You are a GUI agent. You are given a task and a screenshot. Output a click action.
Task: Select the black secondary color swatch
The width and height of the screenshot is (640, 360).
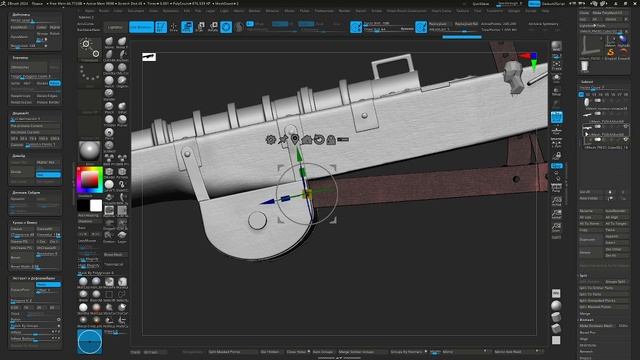click(83, 205)
